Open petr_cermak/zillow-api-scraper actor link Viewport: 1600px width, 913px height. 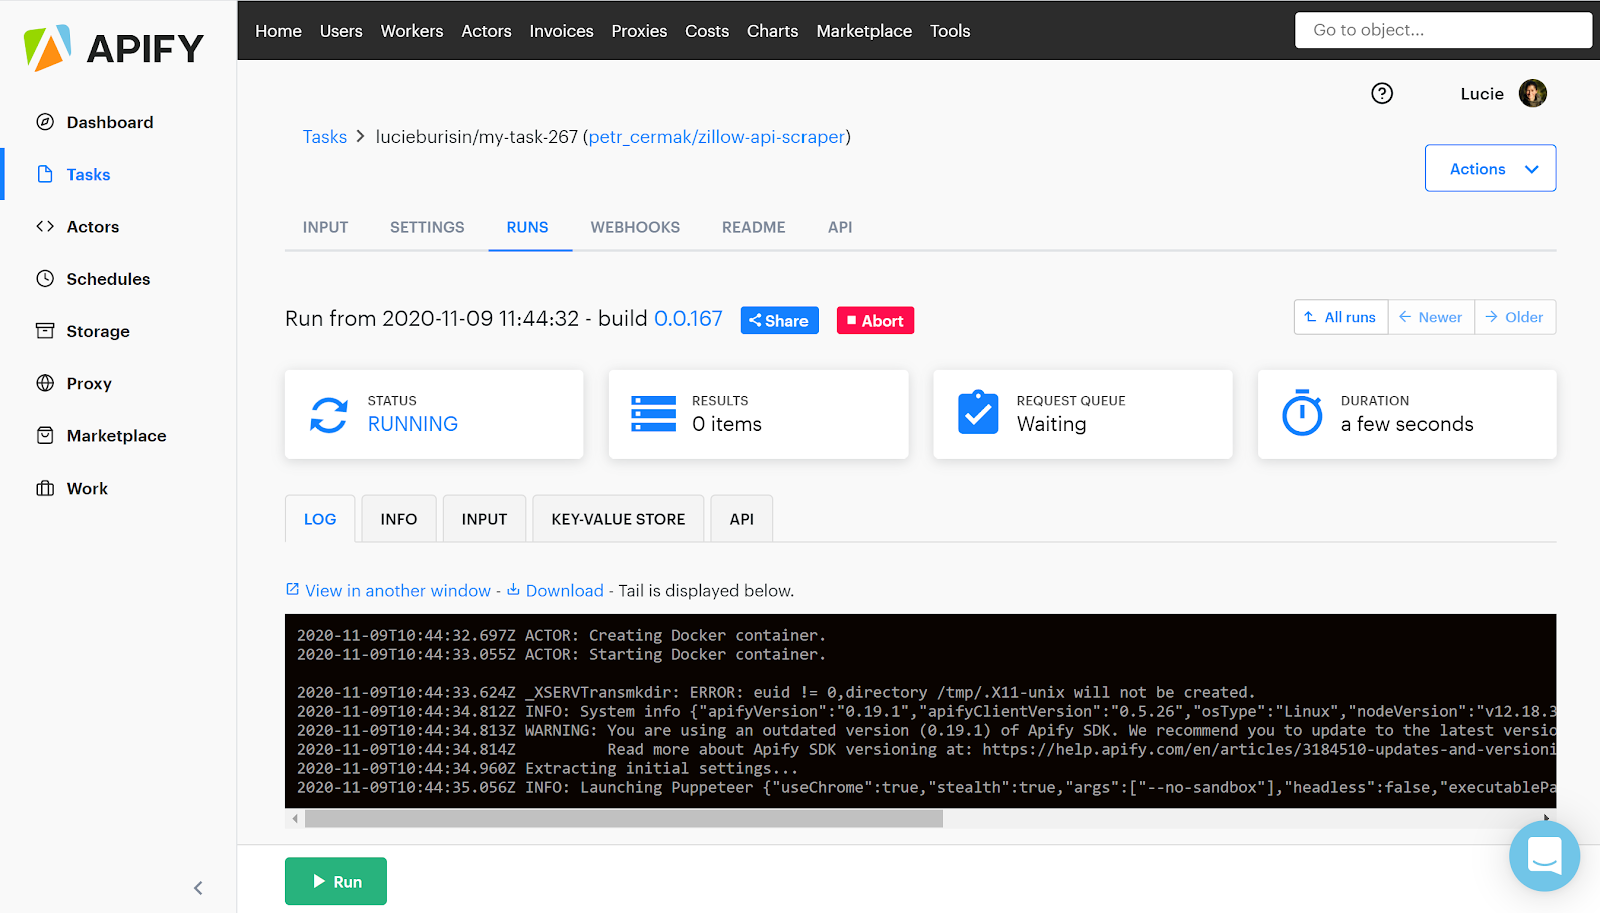point(717,137)
